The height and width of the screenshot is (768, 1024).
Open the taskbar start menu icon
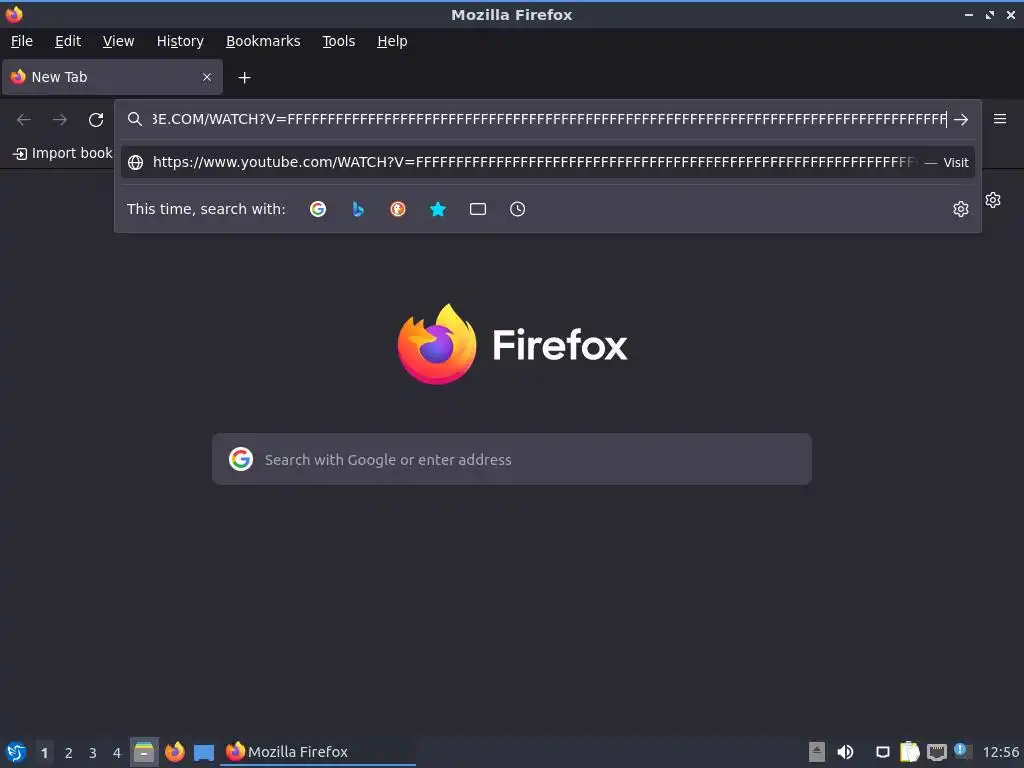[16, 752]
